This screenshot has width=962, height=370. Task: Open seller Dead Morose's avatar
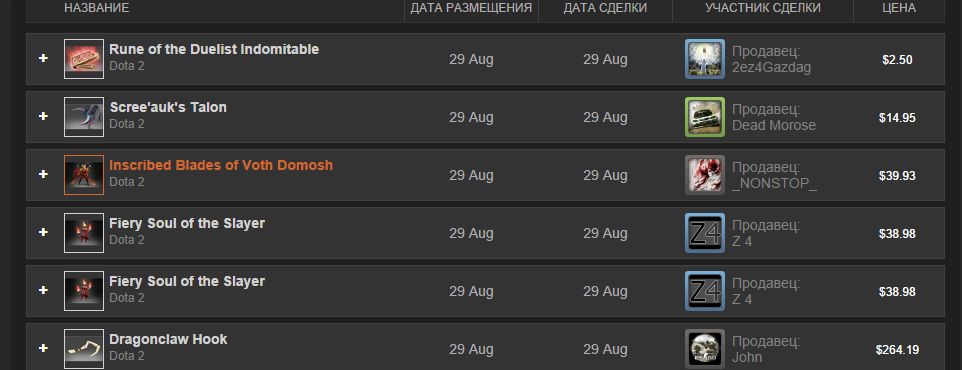705,117
